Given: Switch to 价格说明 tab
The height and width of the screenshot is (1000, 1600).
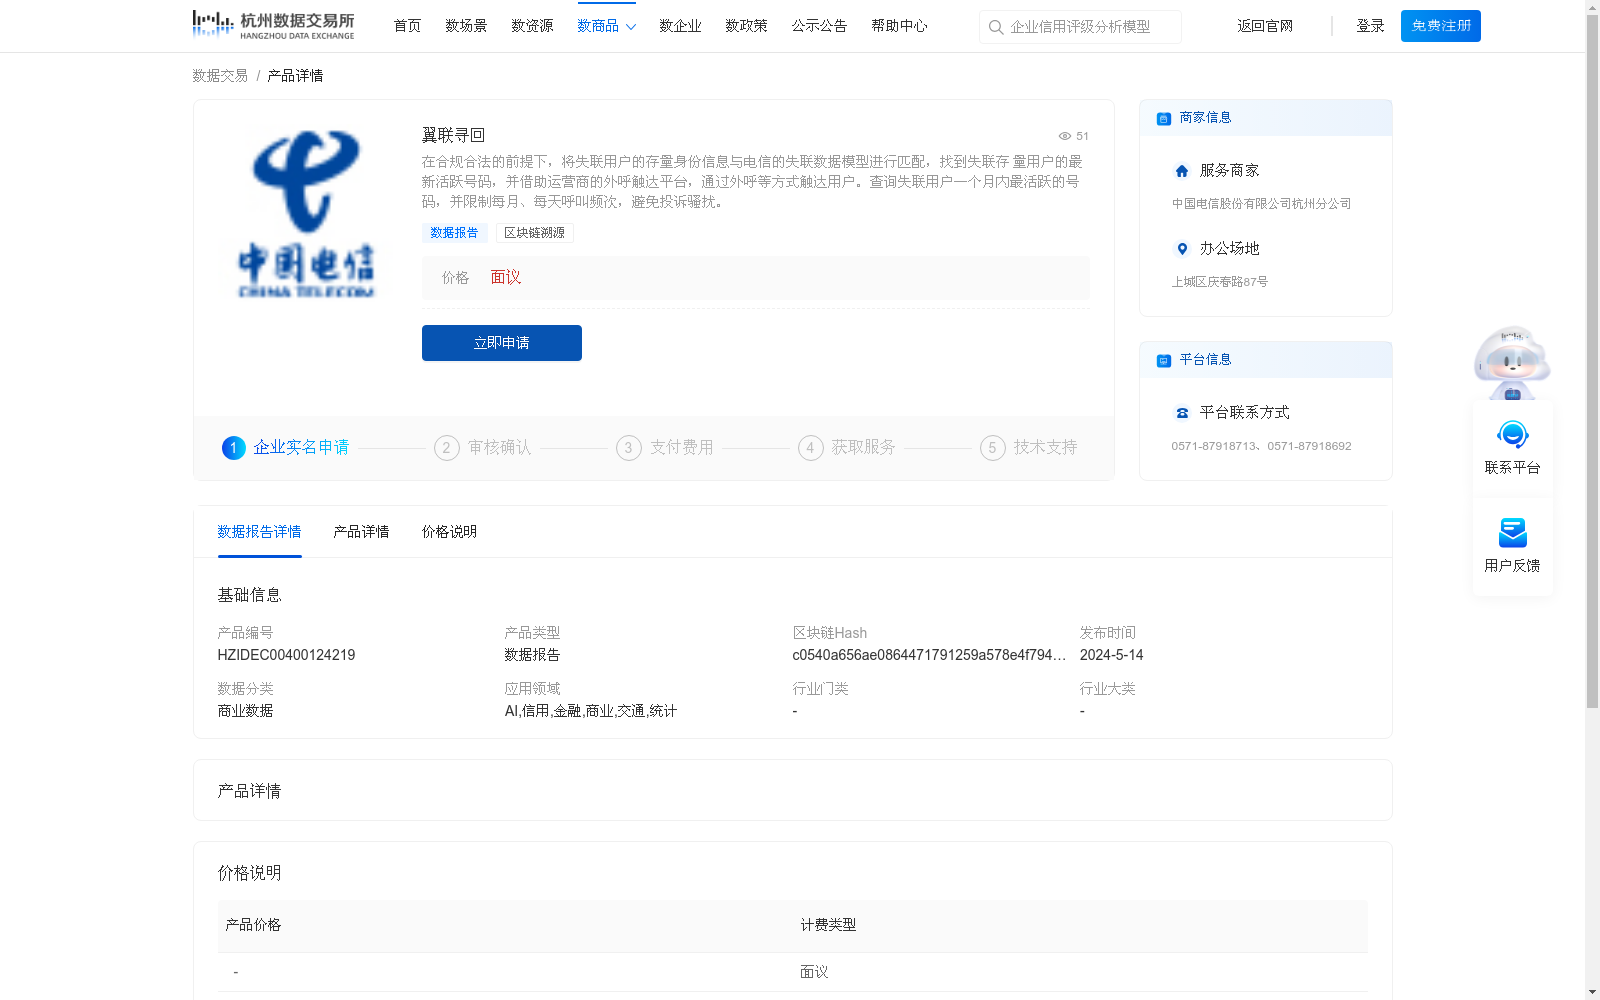Looking at the screenshot, I should [449, 532].
